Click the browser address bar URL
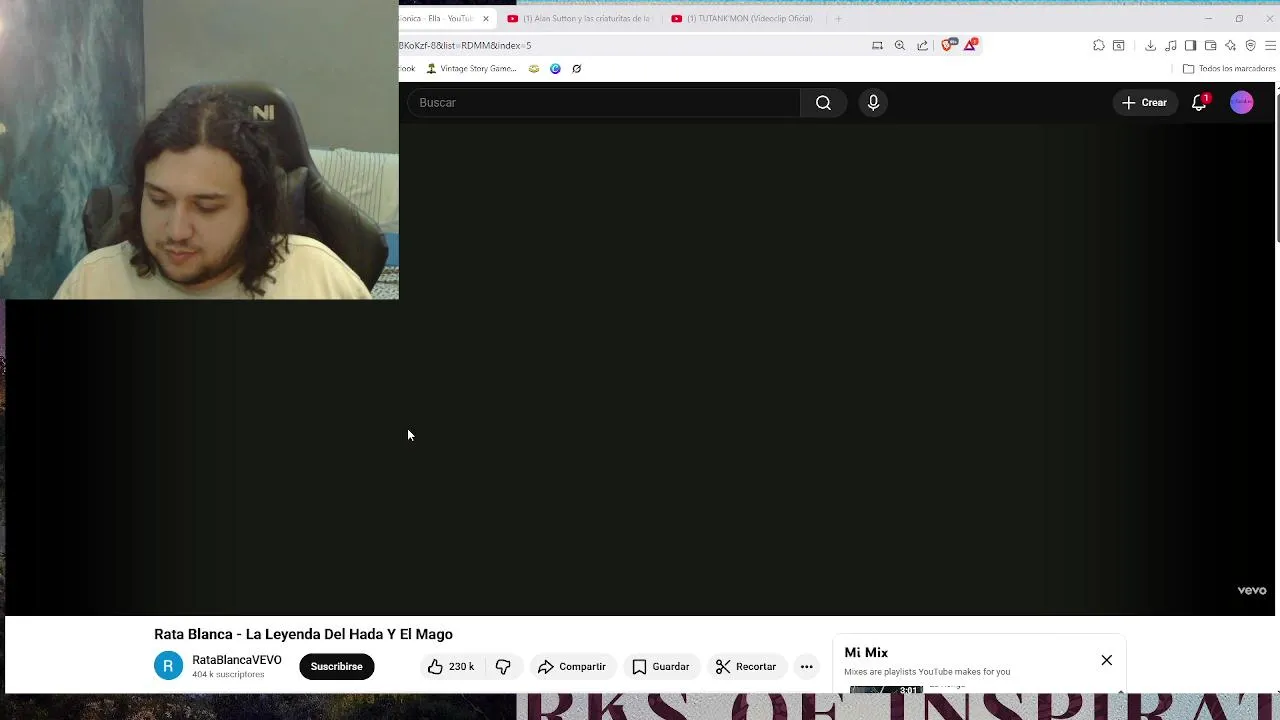 465,45
